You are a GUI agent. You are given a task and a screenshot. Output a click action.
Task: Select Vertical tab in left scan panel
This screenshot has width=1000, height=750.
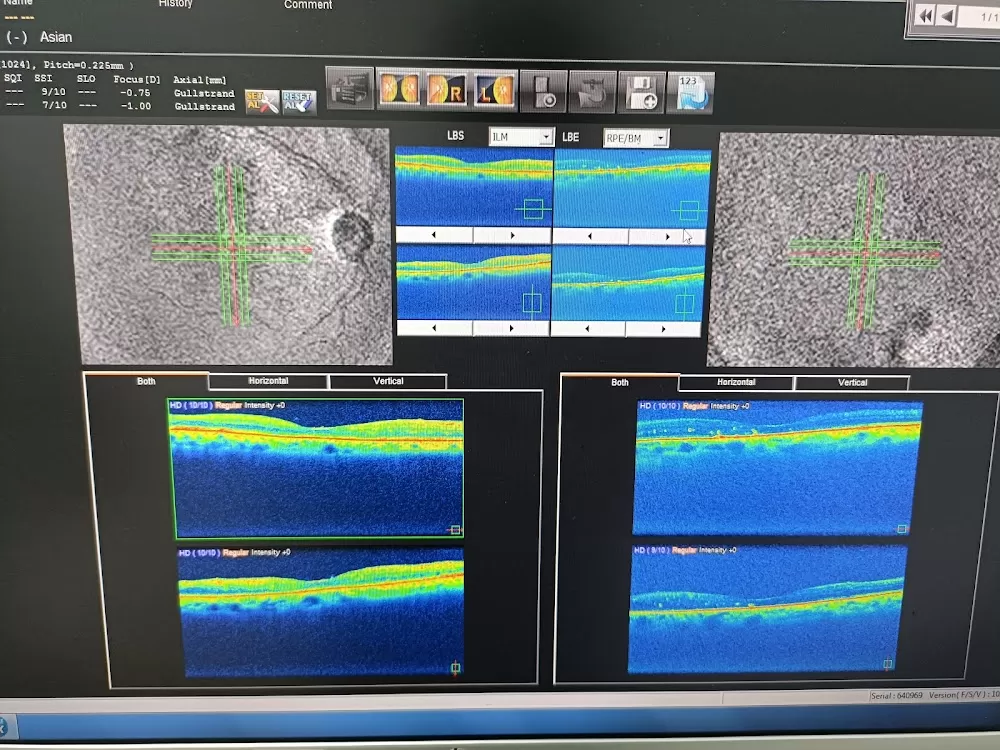pyautogui.click(x=388, y=381)
